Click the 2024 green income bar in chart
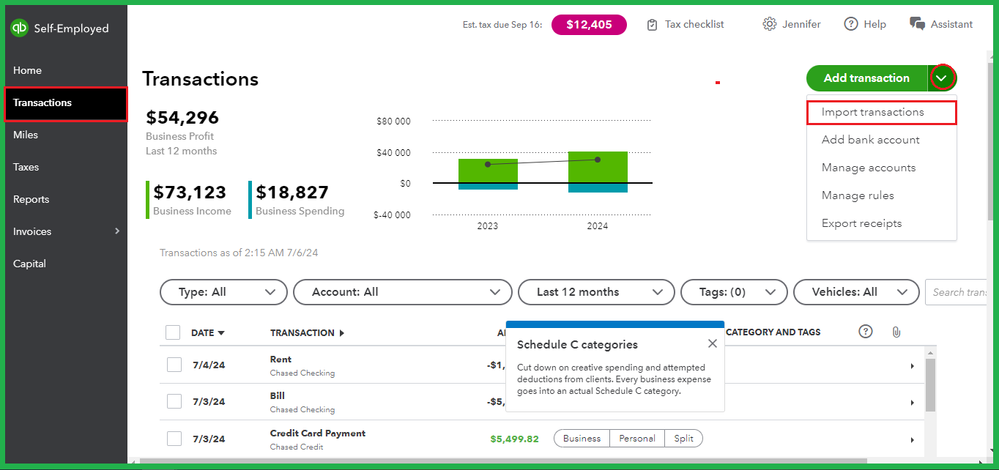 598,167
